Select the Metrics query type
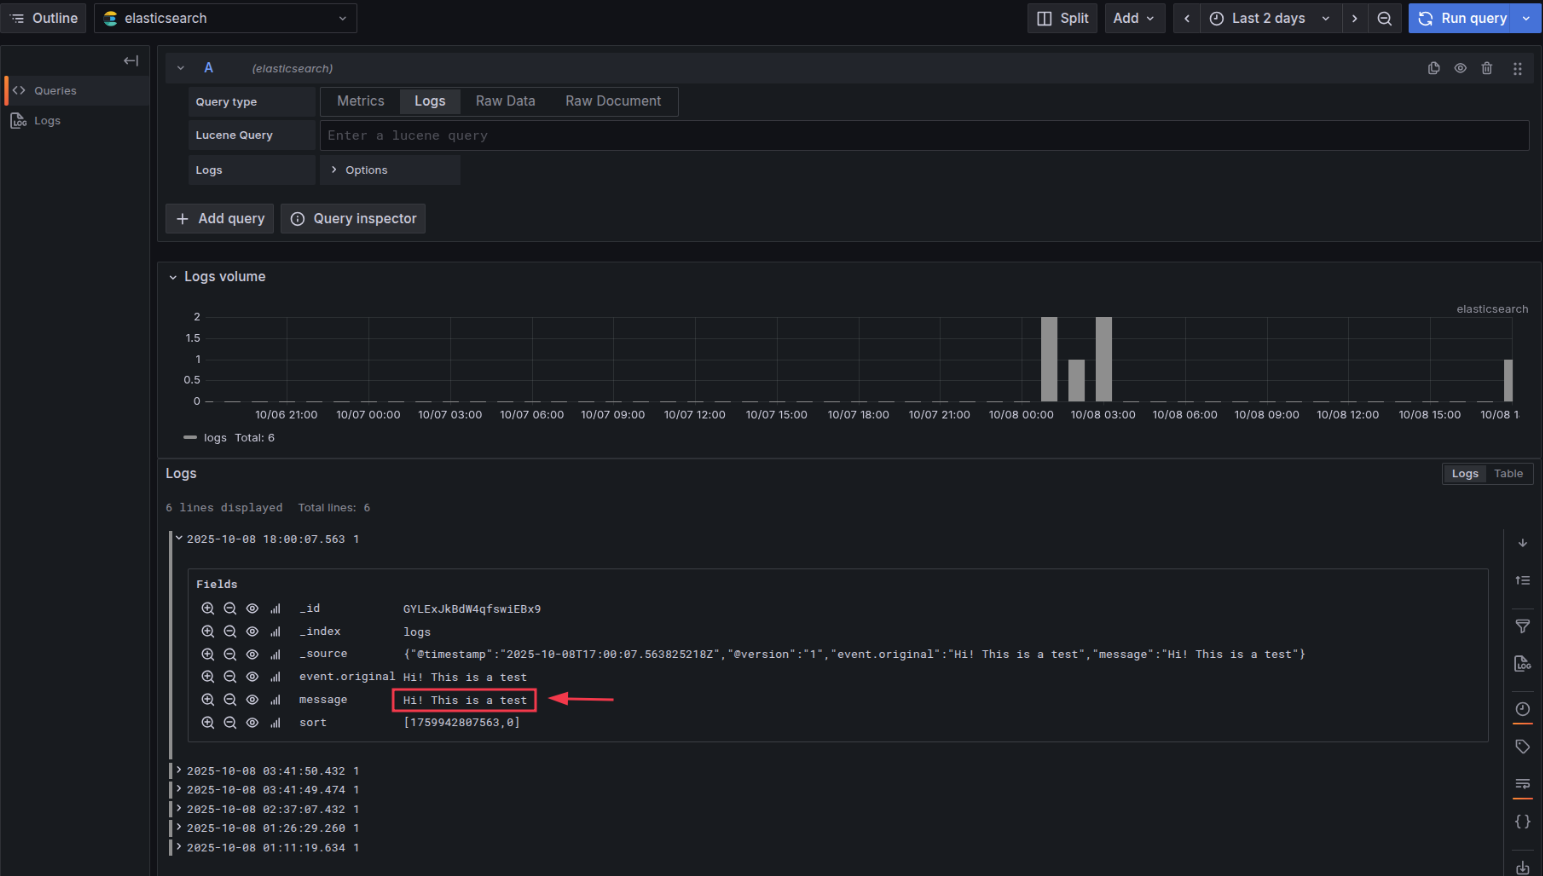This screenshot has width=1543, height=876. click(x=360, y=101)
